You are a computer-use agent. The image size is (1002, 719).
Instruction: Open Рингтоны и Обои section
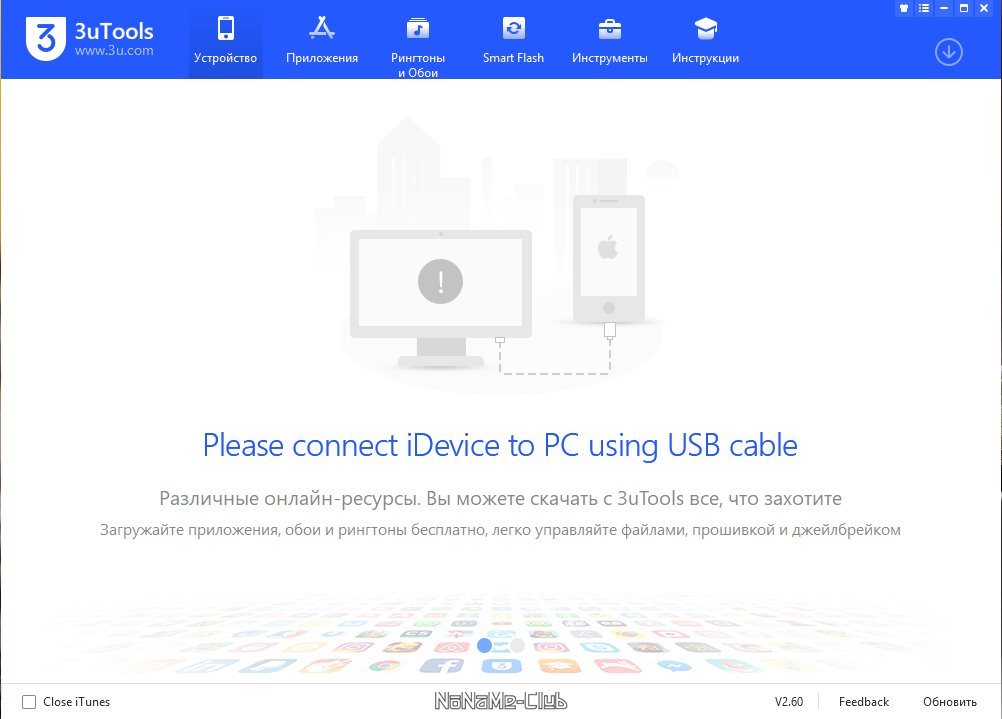tap(418, 45)
